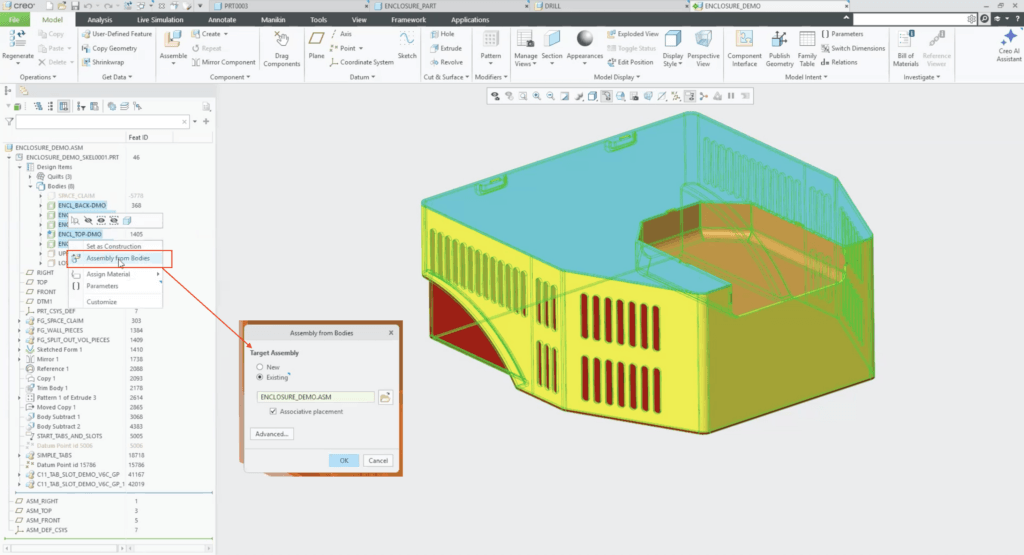Select the ENCL_TOP-DMO body

(x=80, y=234)
